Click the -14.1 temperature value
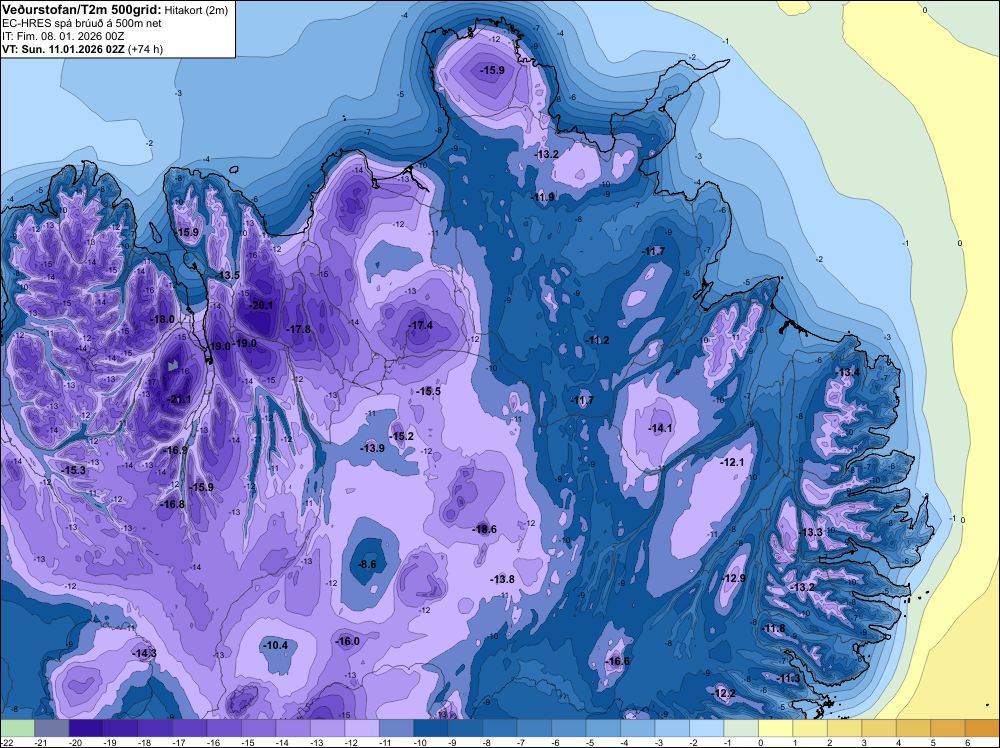 (660, 429)
